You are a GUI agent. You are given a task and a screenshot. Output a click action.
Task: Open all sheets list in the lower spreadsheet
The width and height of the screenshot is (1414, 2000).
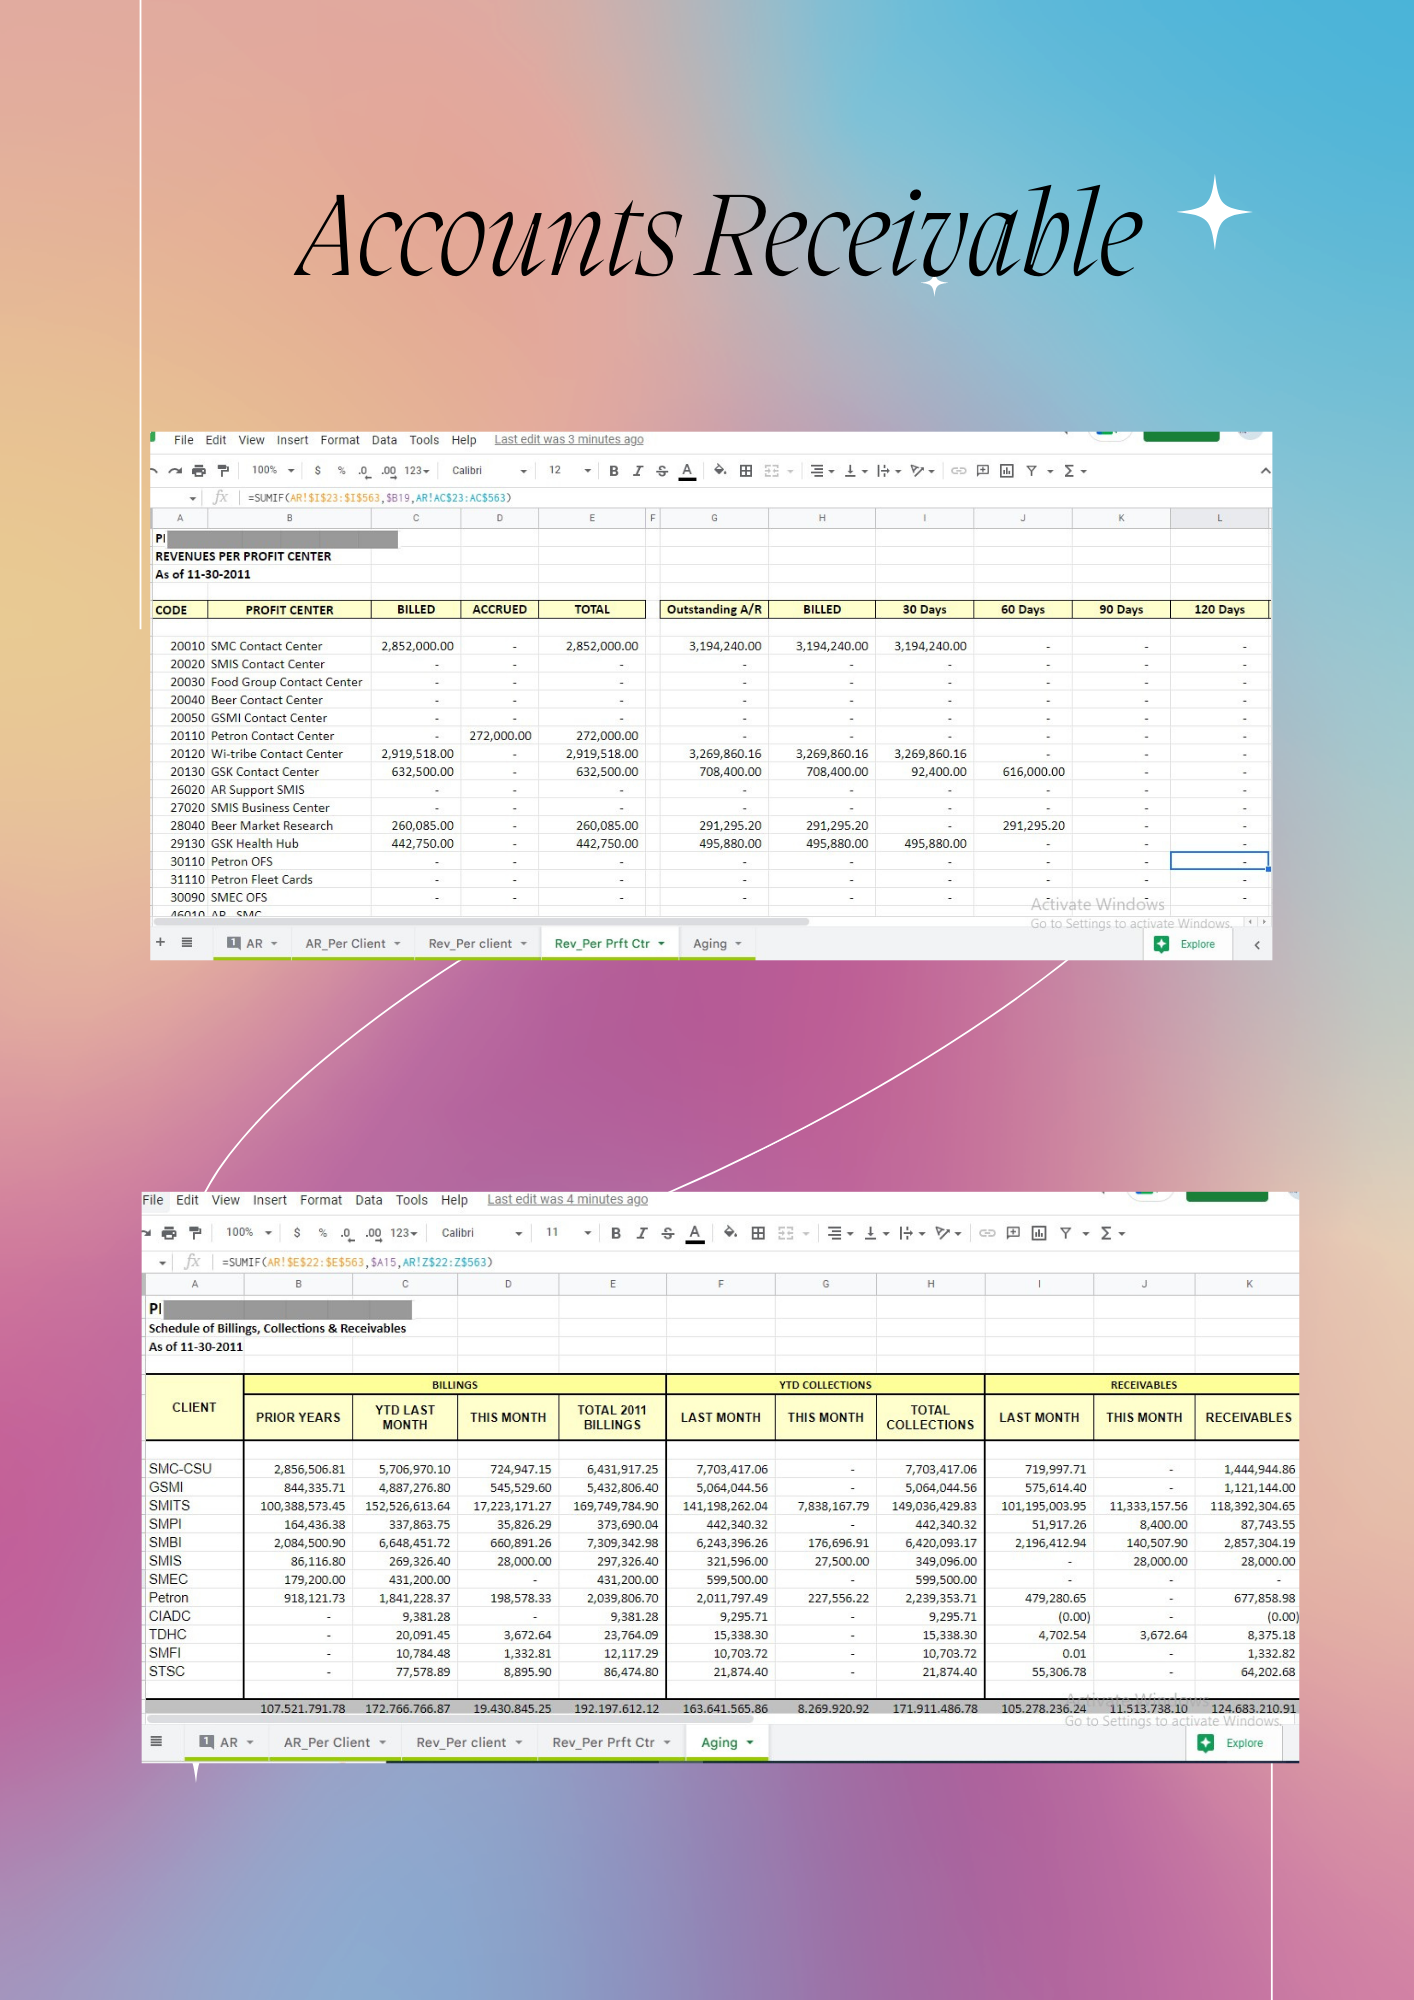[x=156, y=1741]
